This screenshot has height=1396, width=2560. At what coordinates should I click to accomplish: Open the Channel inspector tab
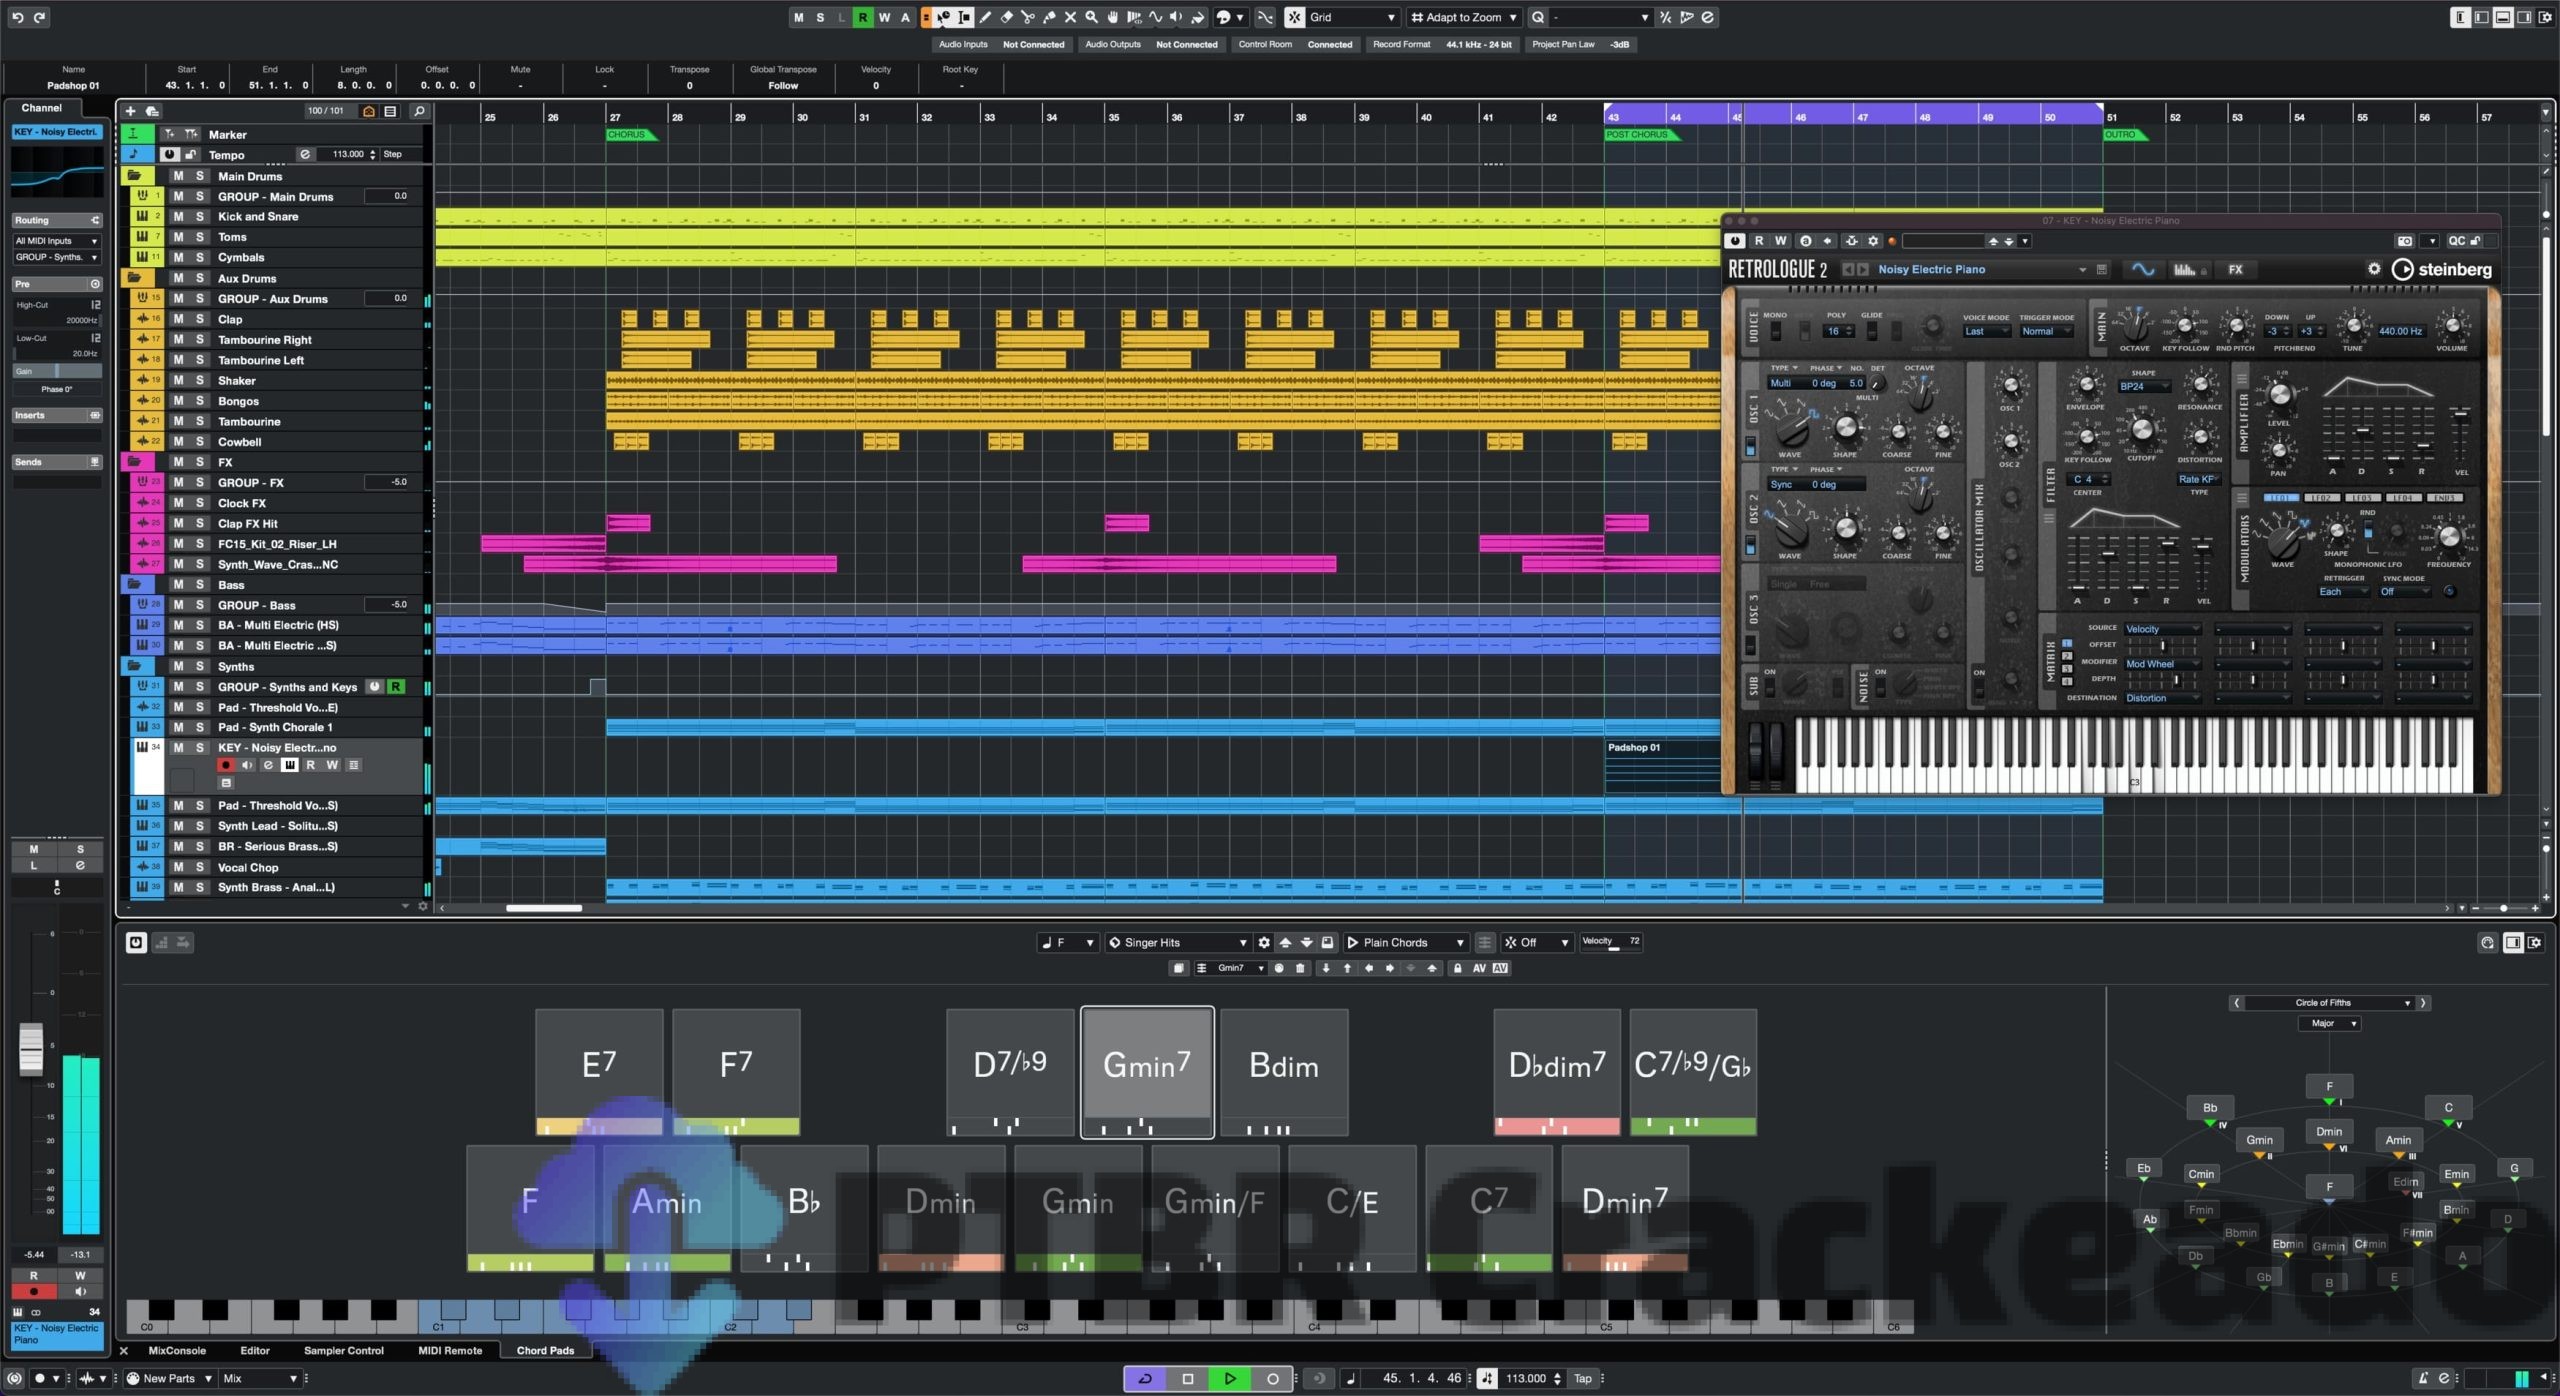[x=41, y=108]
